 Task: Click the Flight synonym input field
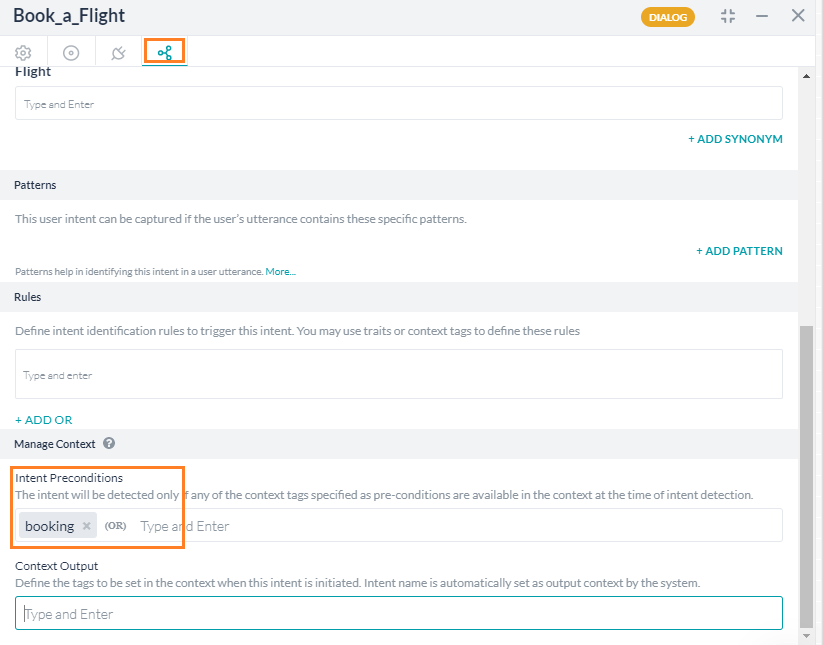[x=398, y=104]
